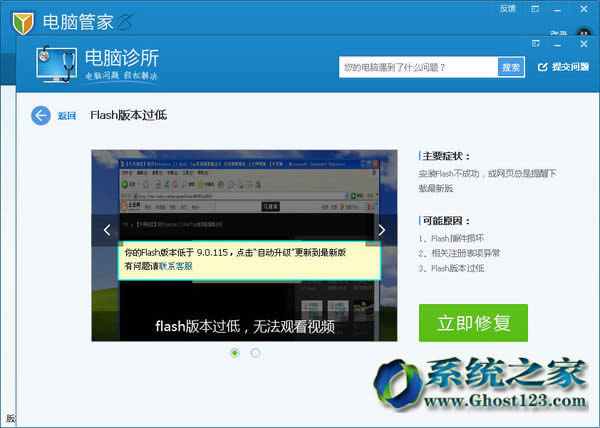This screenshot has width=600, height=428.
Task: Click the 提交问题 edit icon
Action: tap(543, 67)
